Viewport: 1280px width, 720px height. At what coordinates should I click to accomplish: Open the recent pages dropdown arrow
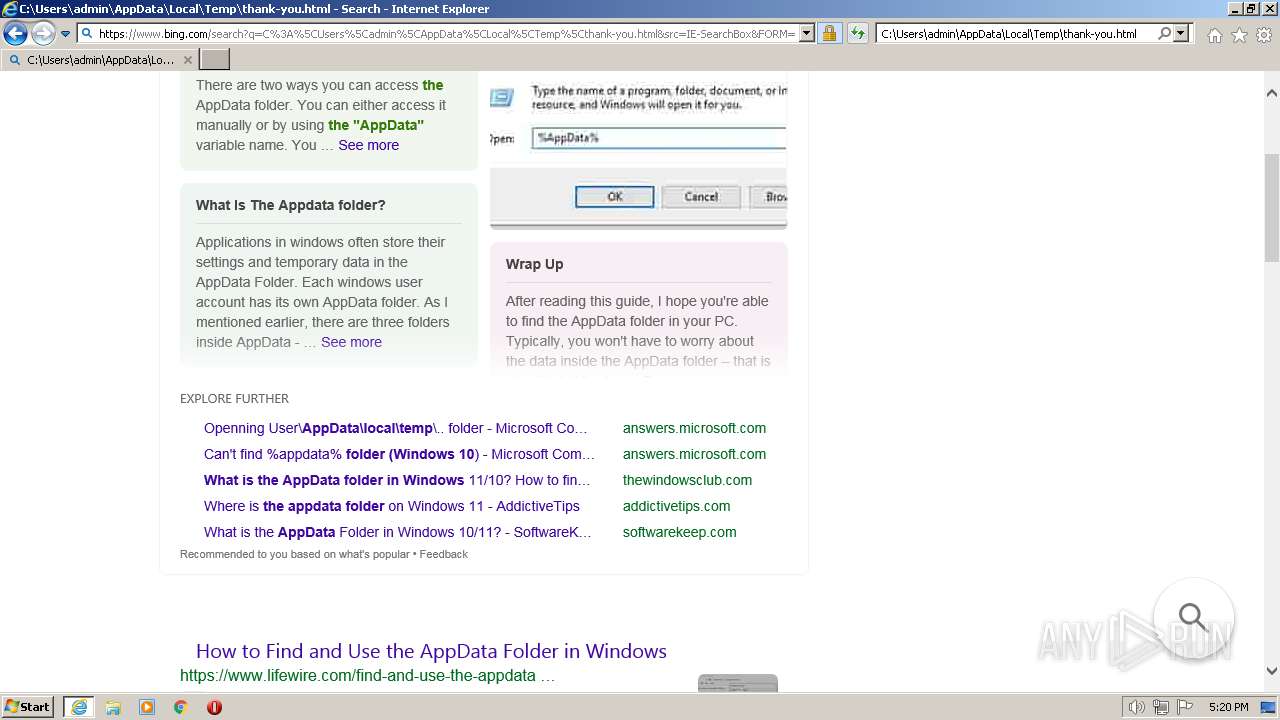pos(66,33)
